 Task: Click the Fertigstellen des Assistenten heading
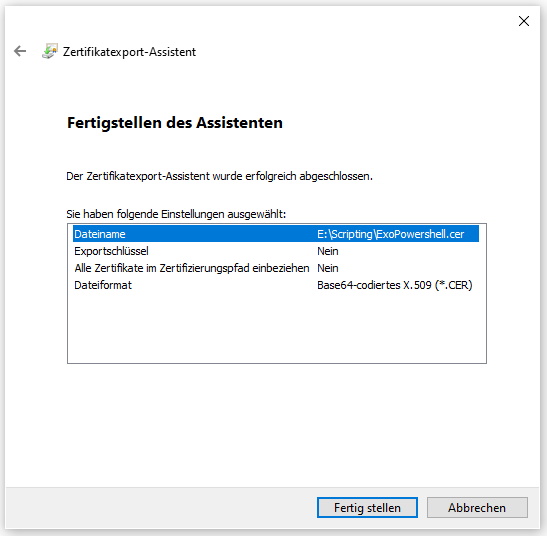pyautogui.click(x=175, y=123)
